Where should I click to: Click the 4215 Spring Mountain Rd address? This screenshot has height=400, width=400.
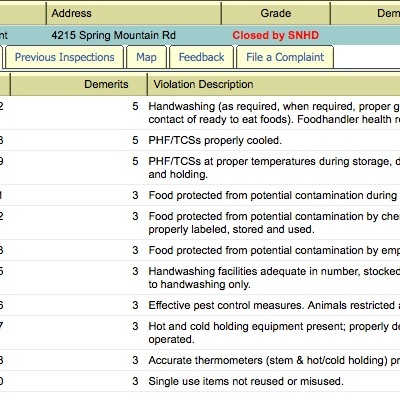[114, 35]
